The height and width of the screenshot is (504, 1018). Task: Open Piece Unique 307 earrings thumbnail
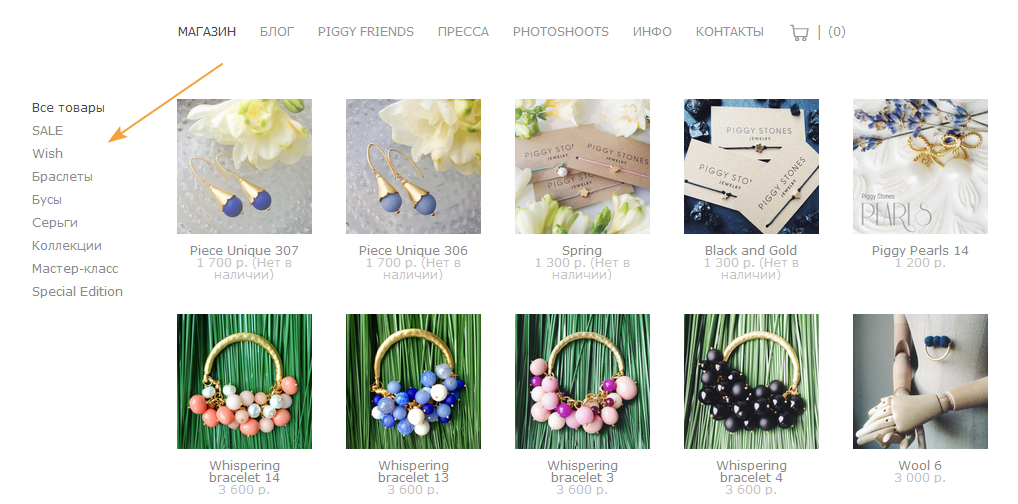pyautogui.click(x=244, y=166)
